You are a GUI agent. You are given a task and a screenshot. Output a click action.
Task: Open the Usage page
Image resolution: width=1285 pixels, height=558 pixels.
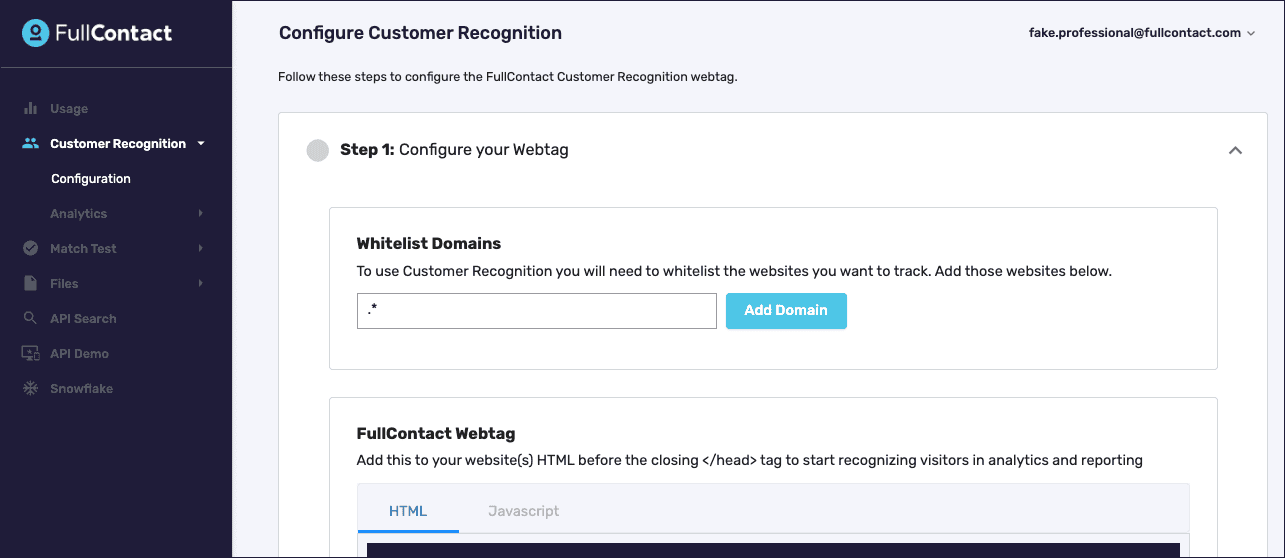(69, 109)
